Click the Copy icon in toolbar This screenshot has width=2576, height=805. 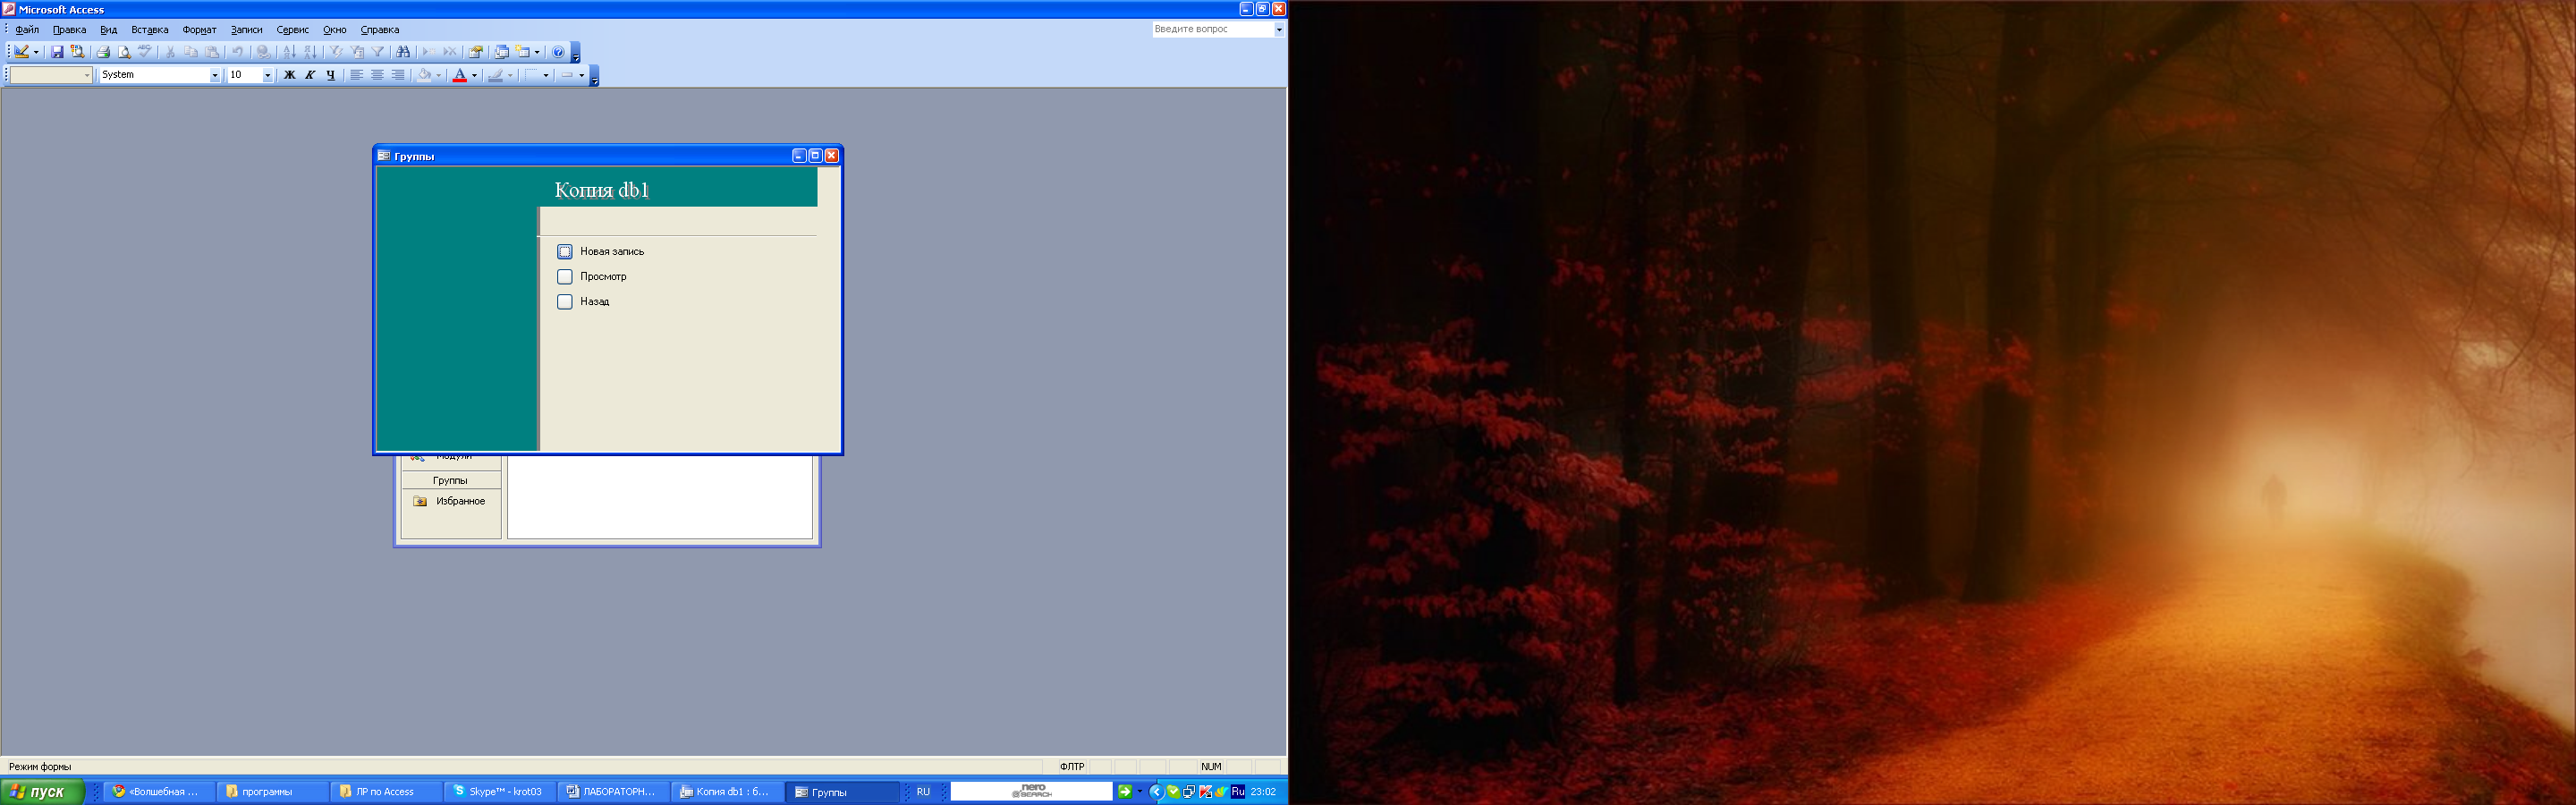[191, 52]
